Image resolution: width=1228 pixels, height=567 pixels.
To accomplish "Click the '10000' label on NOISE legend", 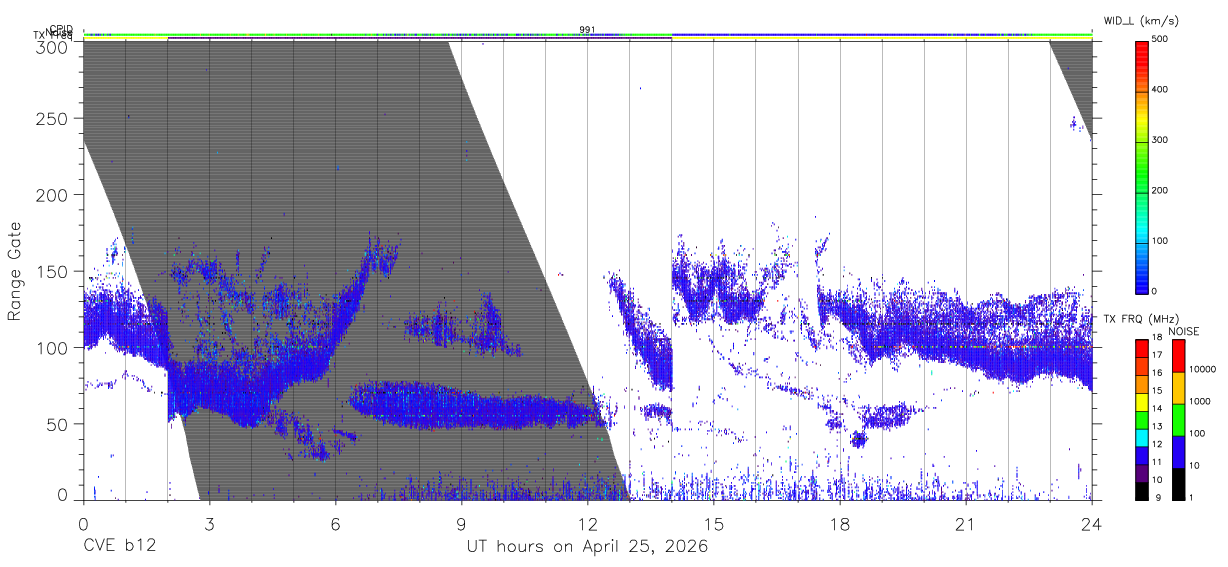I will 1203,370.
